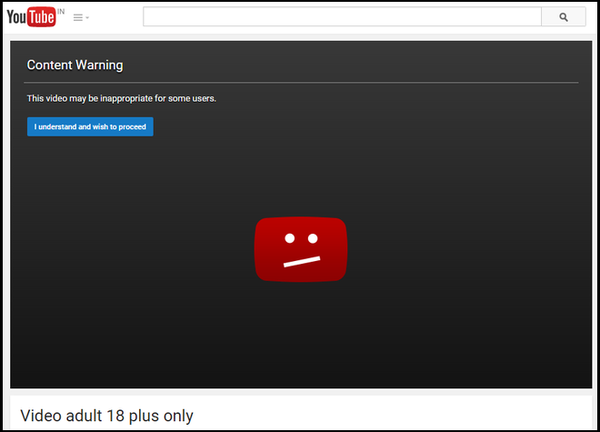Select the red Tube part of the logo
Viewport: 600px width, 432px height.
tap(42, 17)
